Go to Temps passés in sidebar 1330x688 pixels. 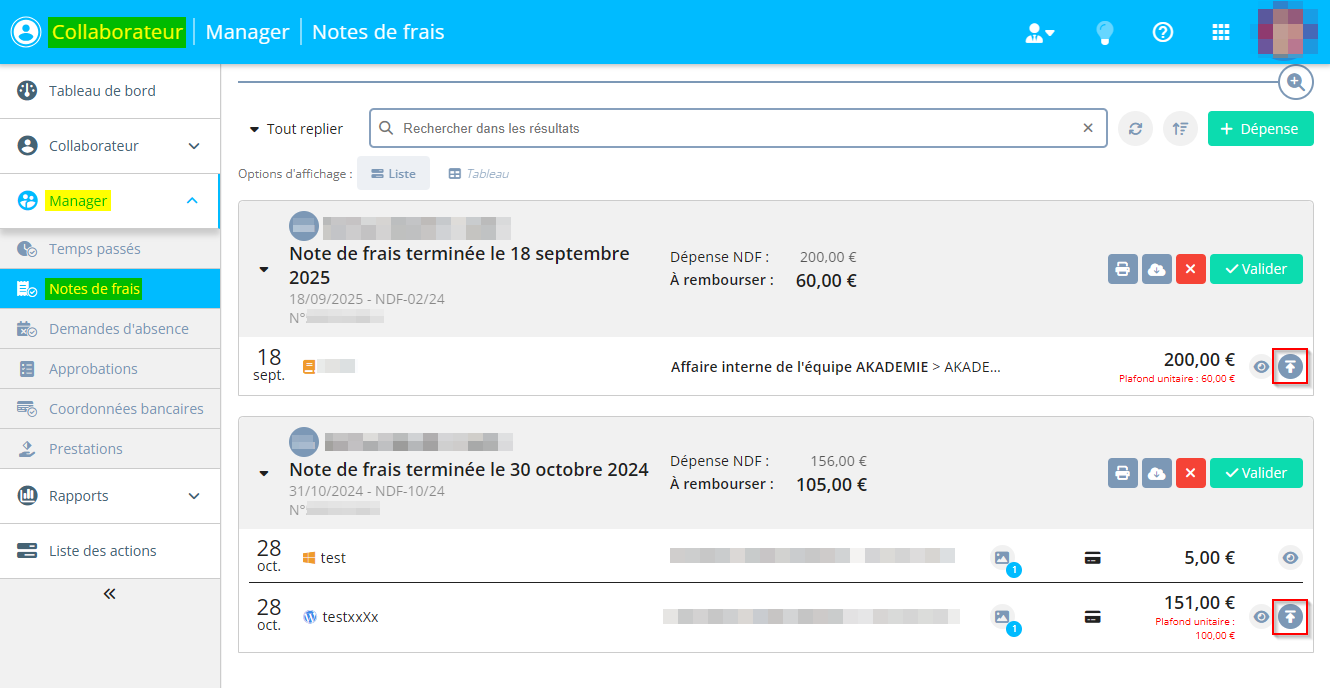pos(94,249)
